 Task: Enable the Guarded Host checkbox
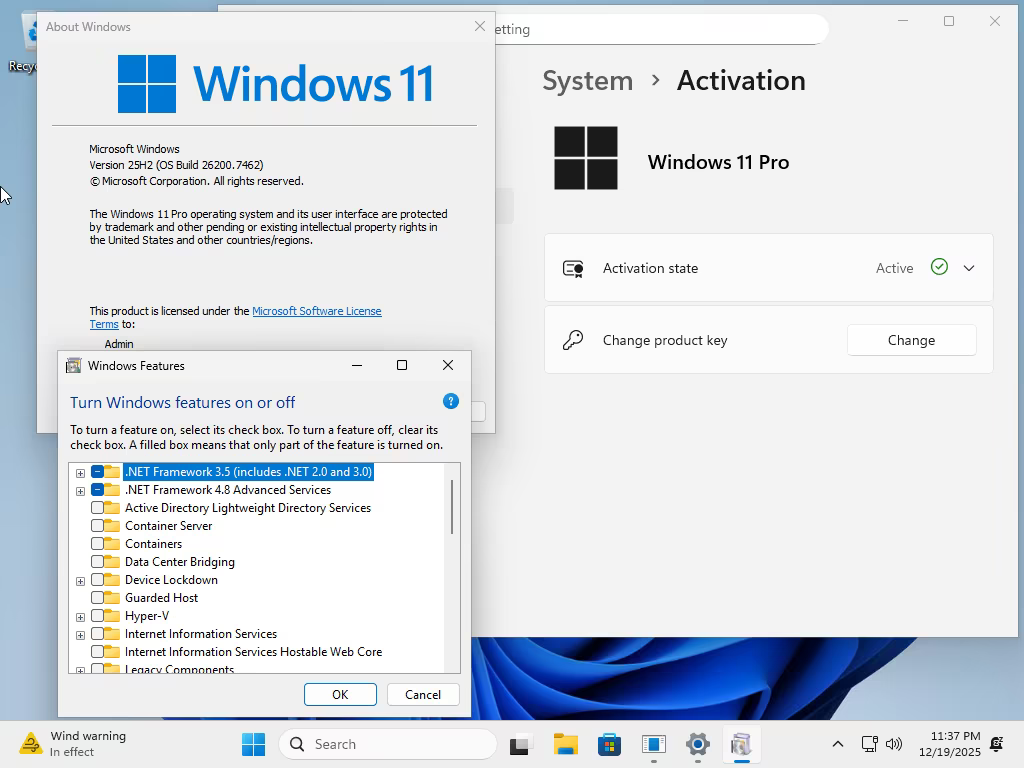(97, 598)
